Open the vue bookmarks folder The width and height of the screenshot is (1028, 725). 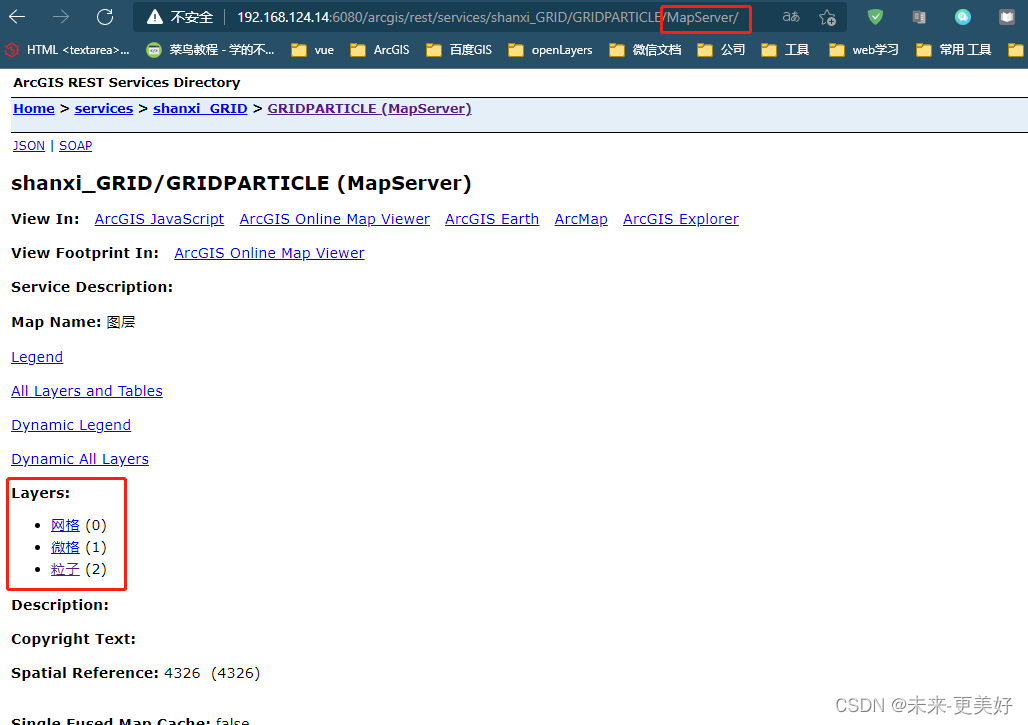click(313, 50)
